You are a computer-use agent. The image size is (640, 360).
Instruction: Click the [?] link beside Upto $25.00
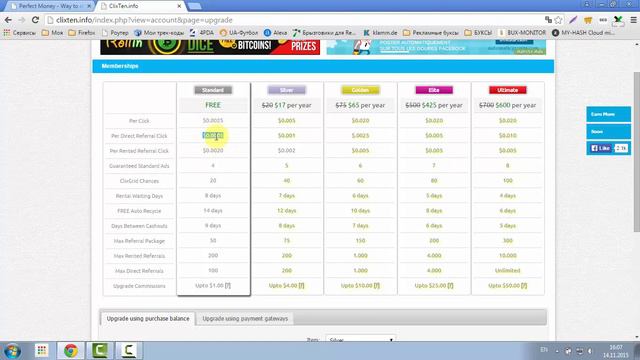(450, 286)
